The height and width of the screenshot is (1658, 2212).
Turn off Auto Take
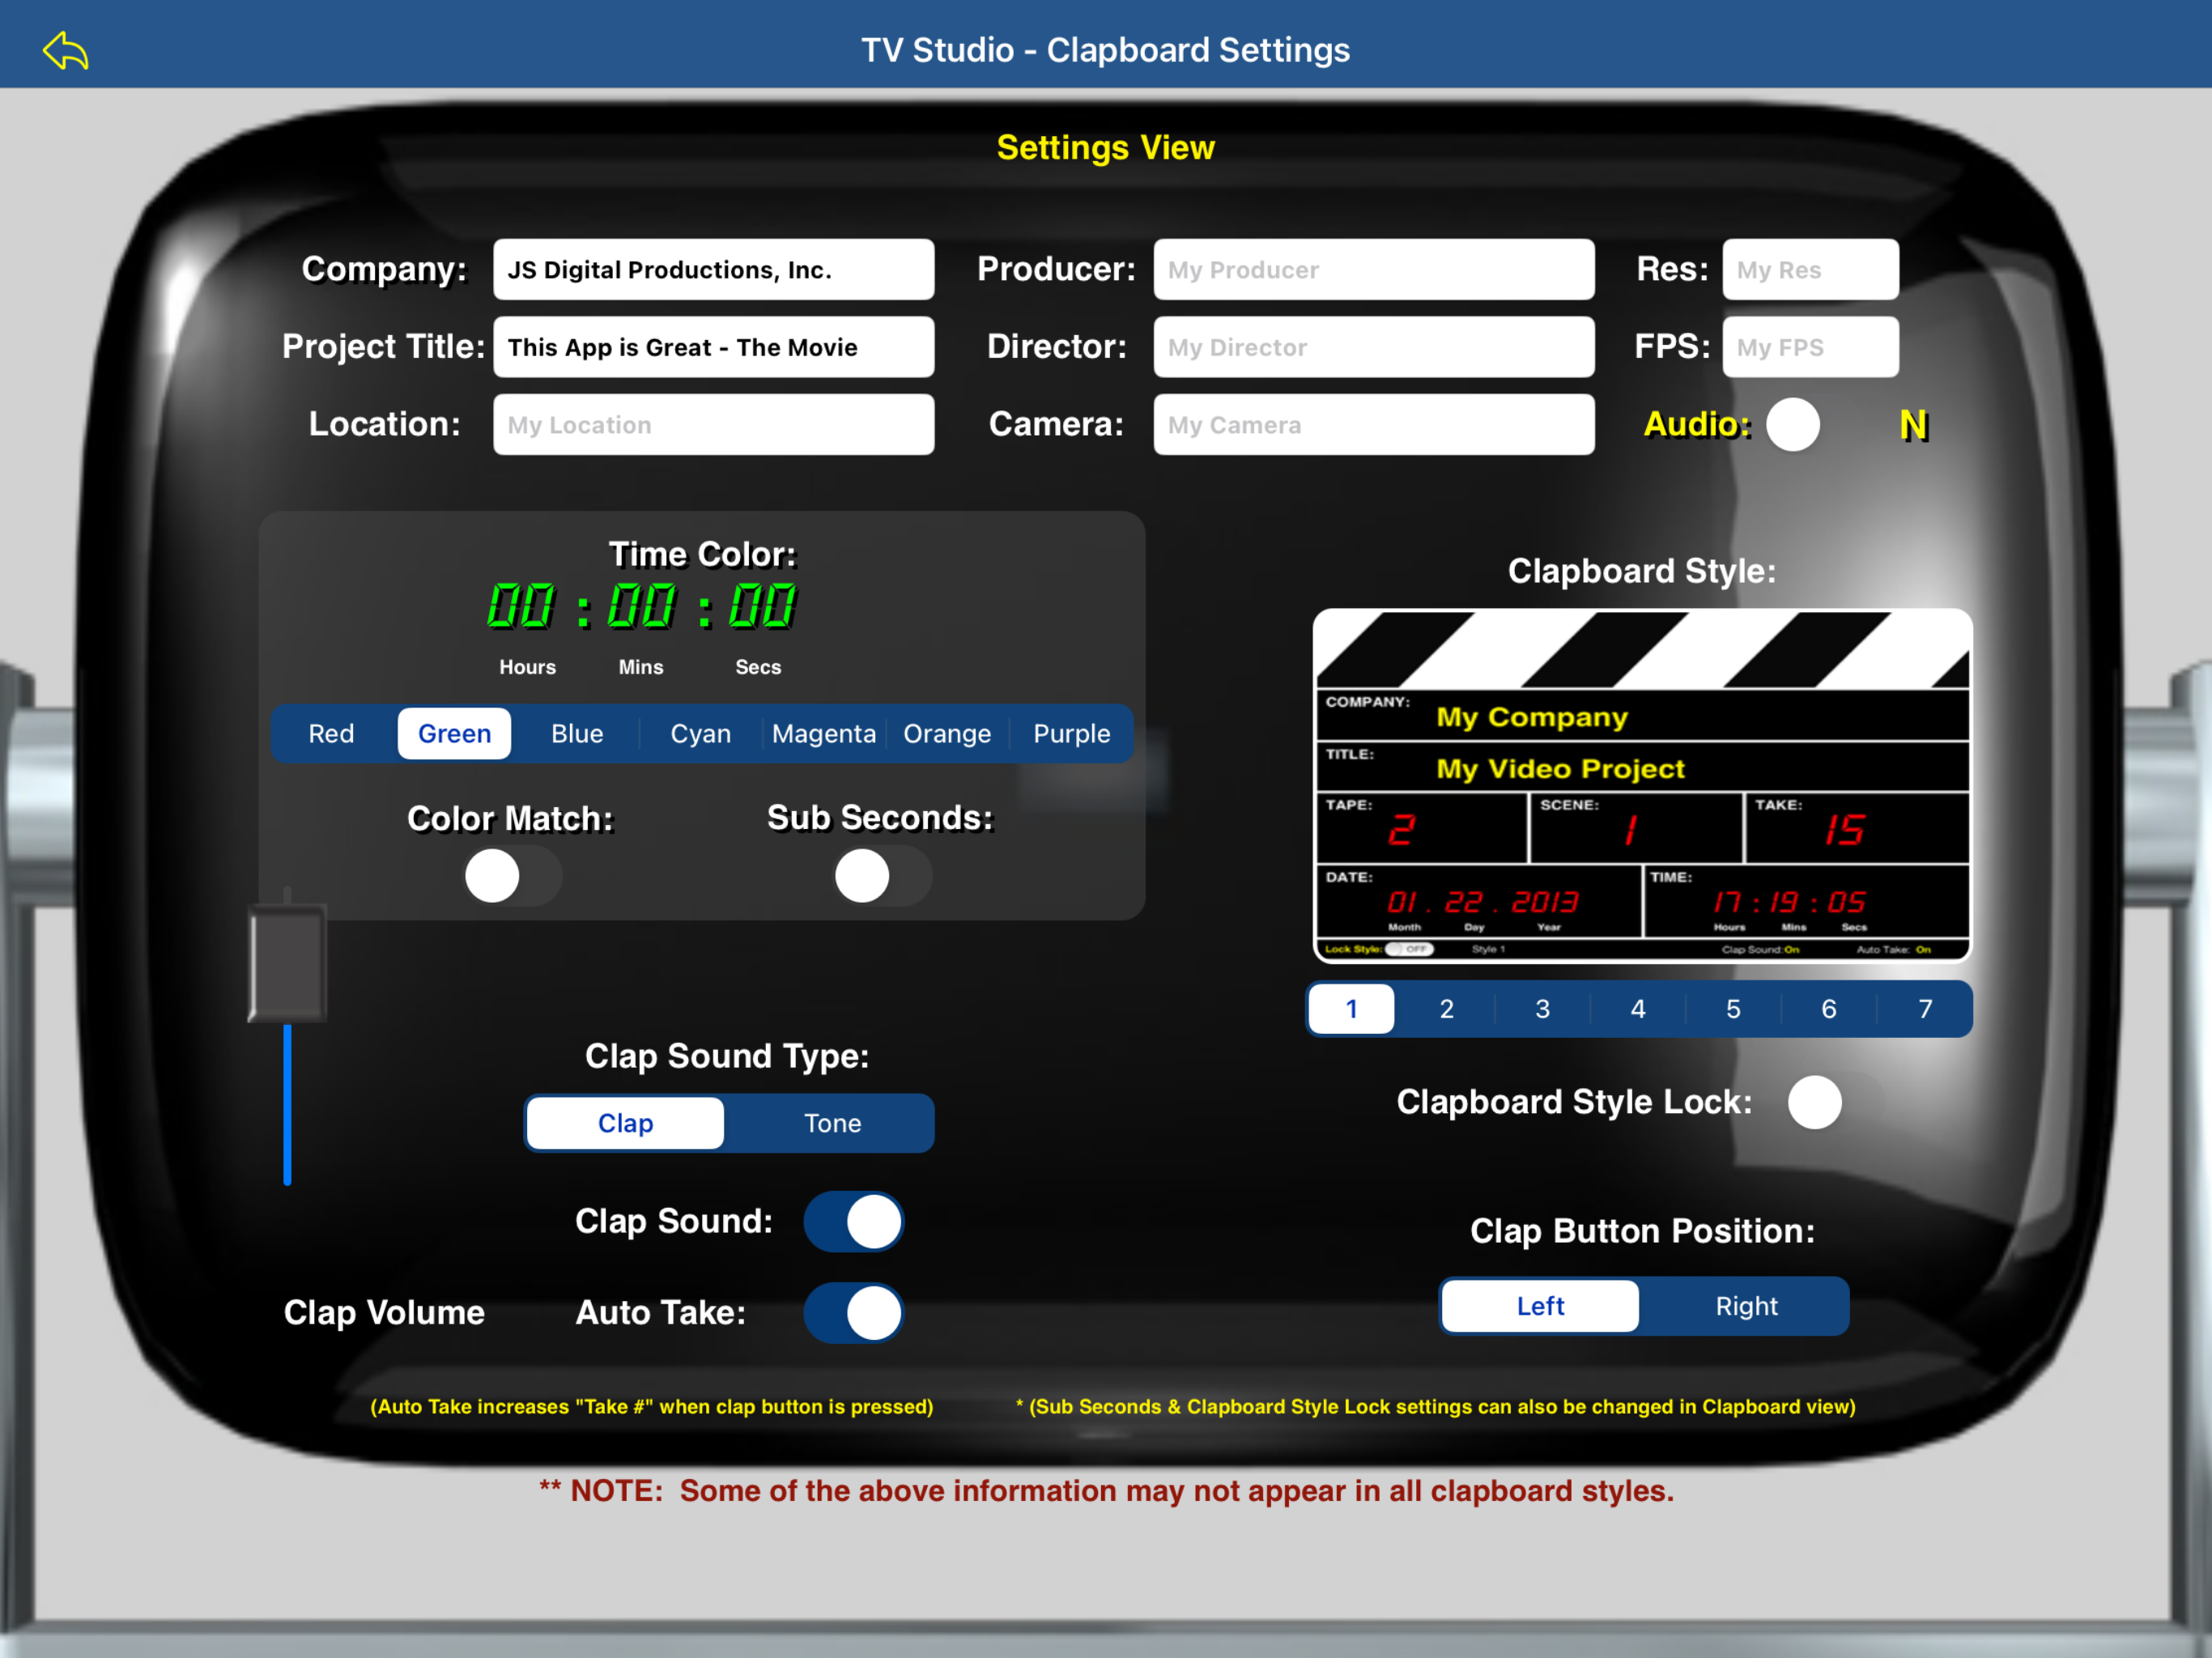(853, 1313)
